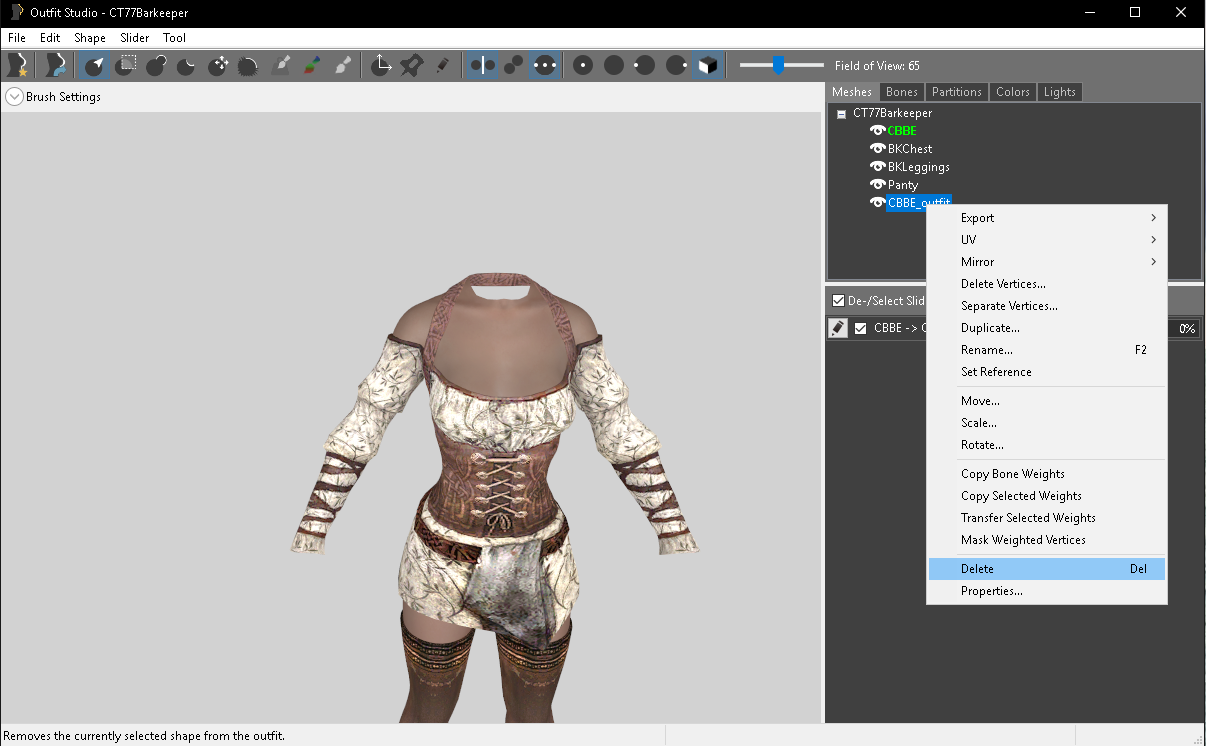
Task: Click the Field of View slider handle
Action: tap(778, 66)
